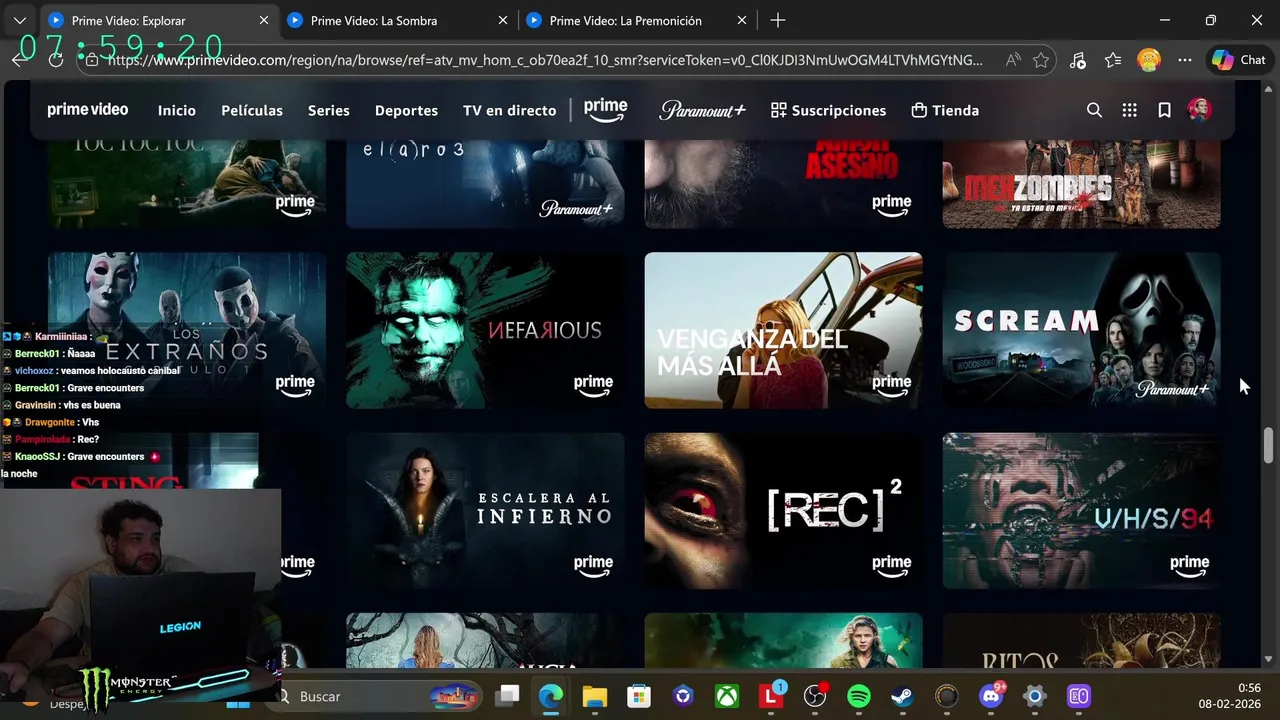The width and height of the screenshot is (1280, 720).
Task: Open File Explorer from the taskbar
Action: tap(595, 696)
